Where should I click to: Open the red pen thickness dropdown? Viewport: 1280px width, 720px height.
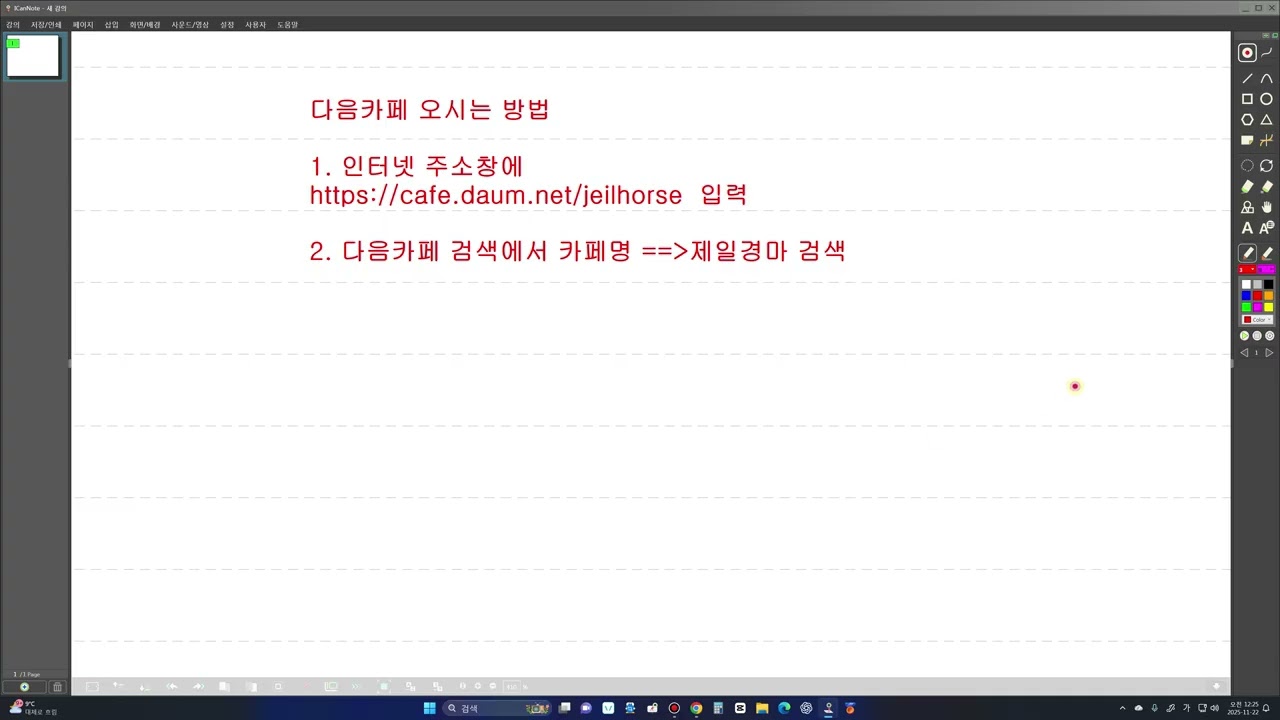click(x=1247, y=269)
